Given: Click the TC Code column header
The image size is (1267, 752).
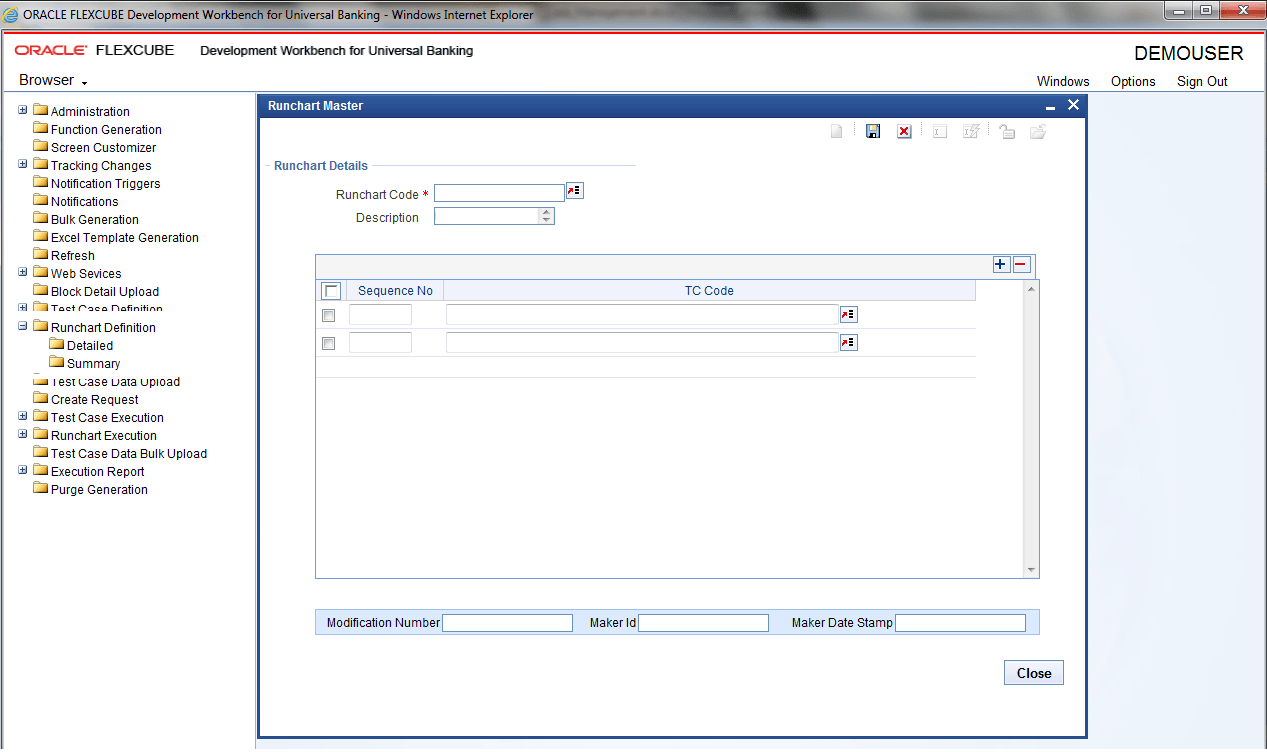Looking at the screenshot, I should click(709, 291).
